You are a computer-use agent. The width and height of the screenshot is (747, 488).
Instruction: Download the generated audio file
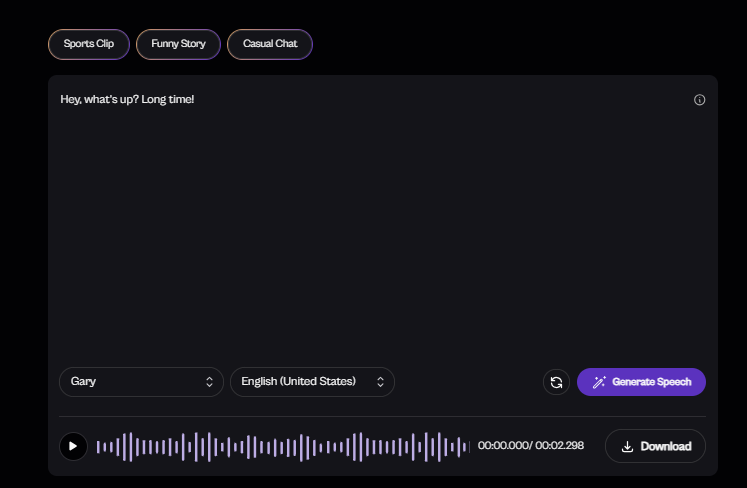click(655, 446)
